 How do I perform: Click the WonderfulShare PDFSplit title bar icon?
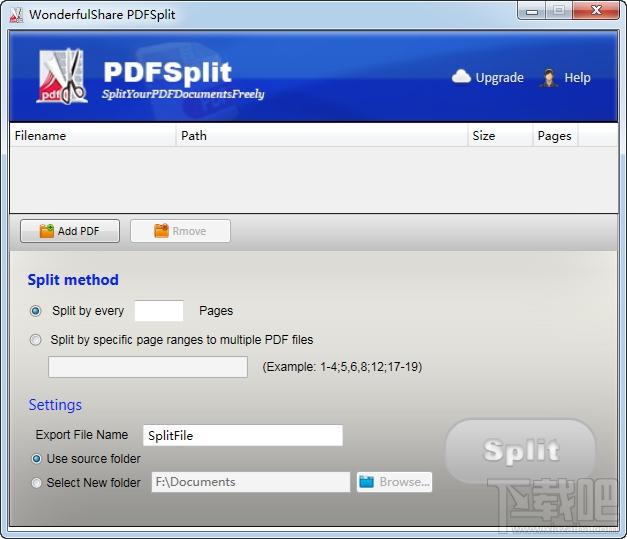point(16,15)
